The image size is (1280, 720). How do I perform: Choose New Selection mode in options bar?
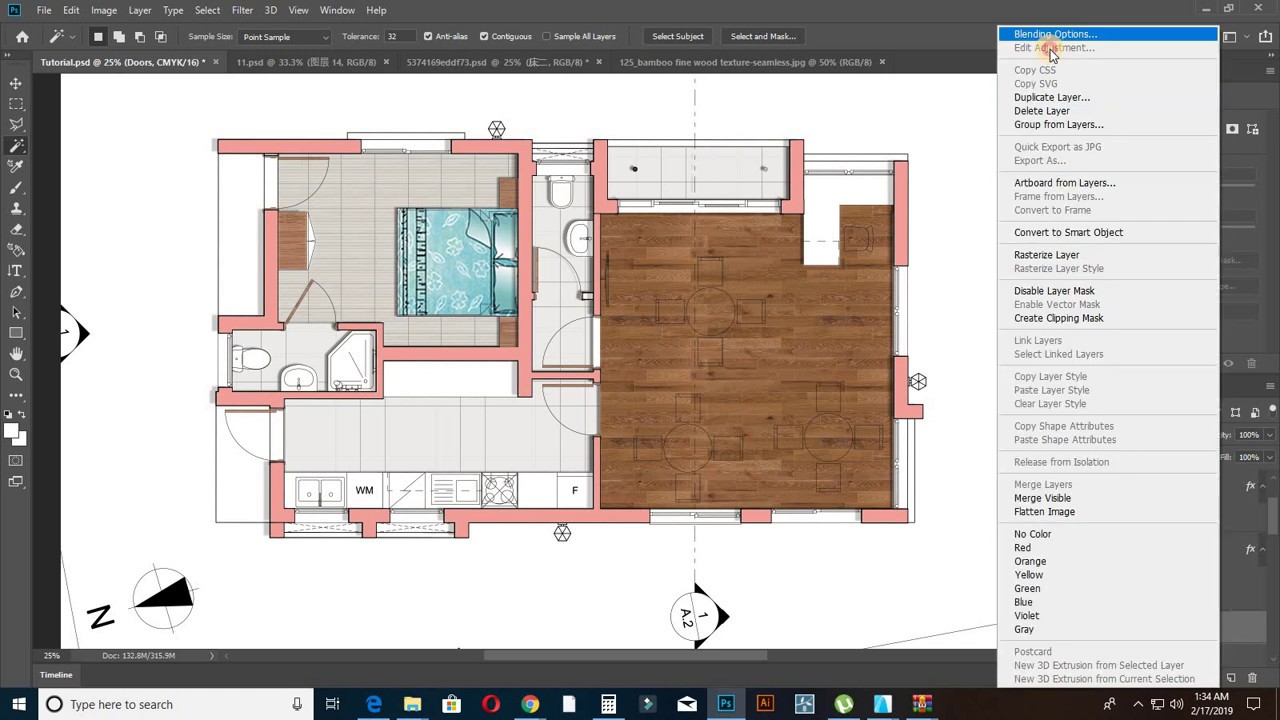pyautogui.click(x=98, y=37)
